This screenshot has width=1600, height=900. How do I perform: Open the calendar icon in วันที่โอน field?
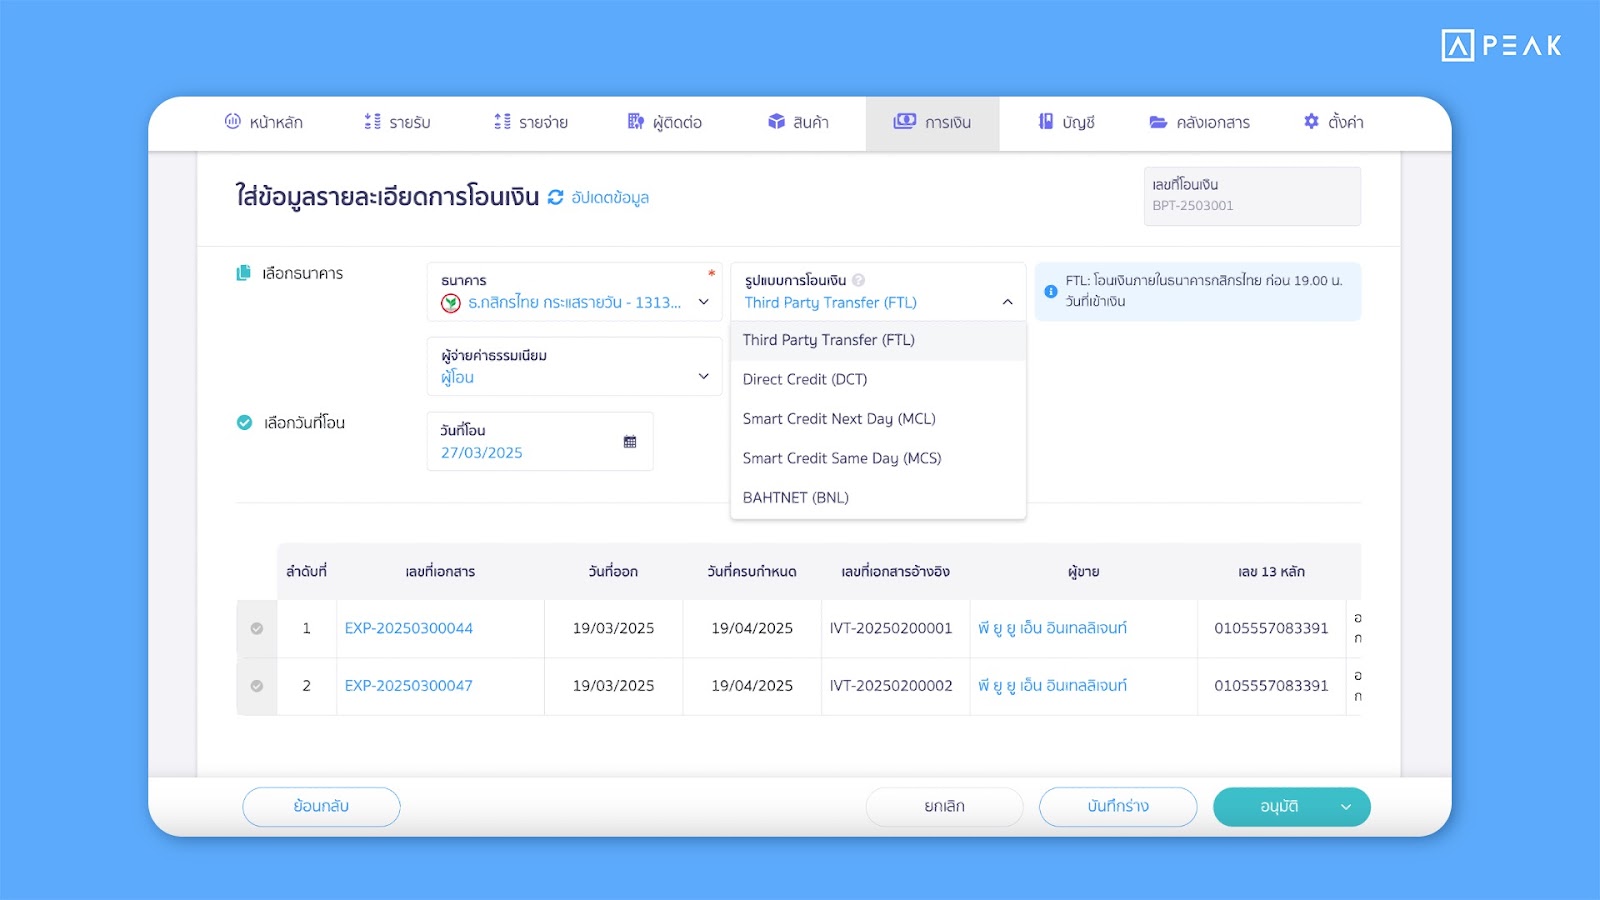630,442
